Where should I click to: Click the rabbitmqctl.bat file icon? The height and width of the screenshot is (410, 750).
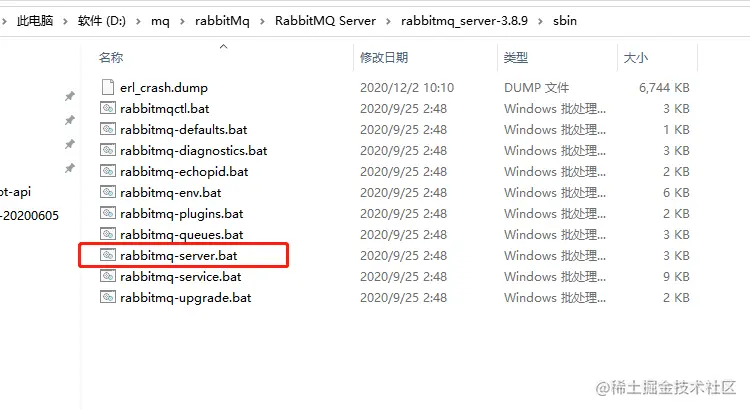[x=108, y=108]
